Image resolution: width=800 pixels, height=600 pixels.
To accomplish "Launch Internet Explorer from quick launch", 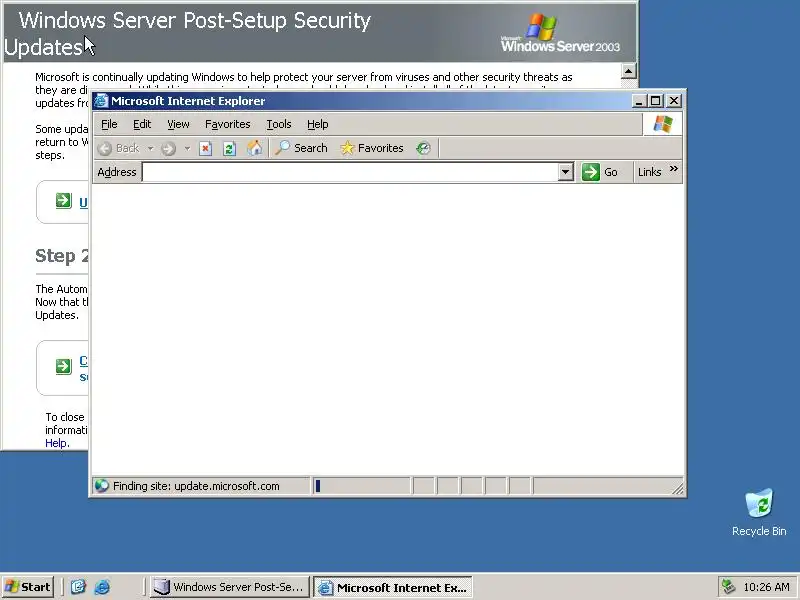I will click(102, 587).
